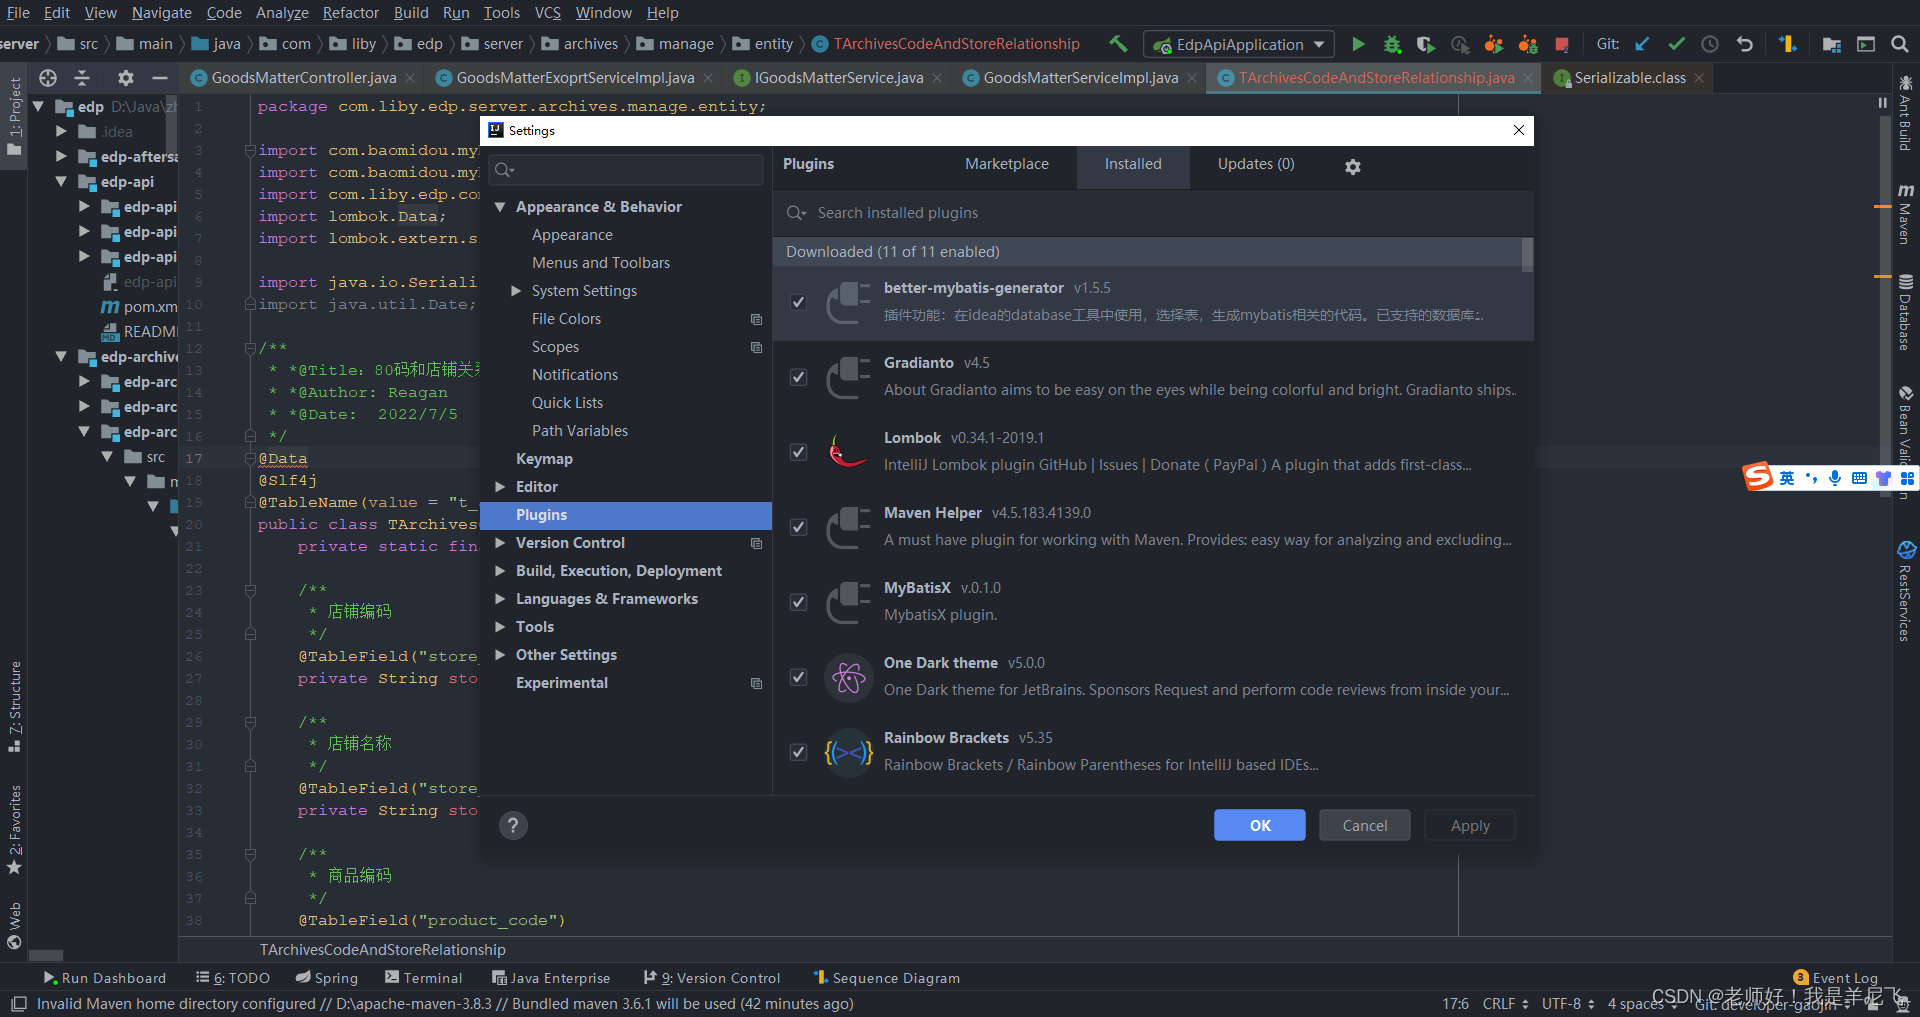Switch to GoodsMatterController.java editor tab

click(303, 77)
